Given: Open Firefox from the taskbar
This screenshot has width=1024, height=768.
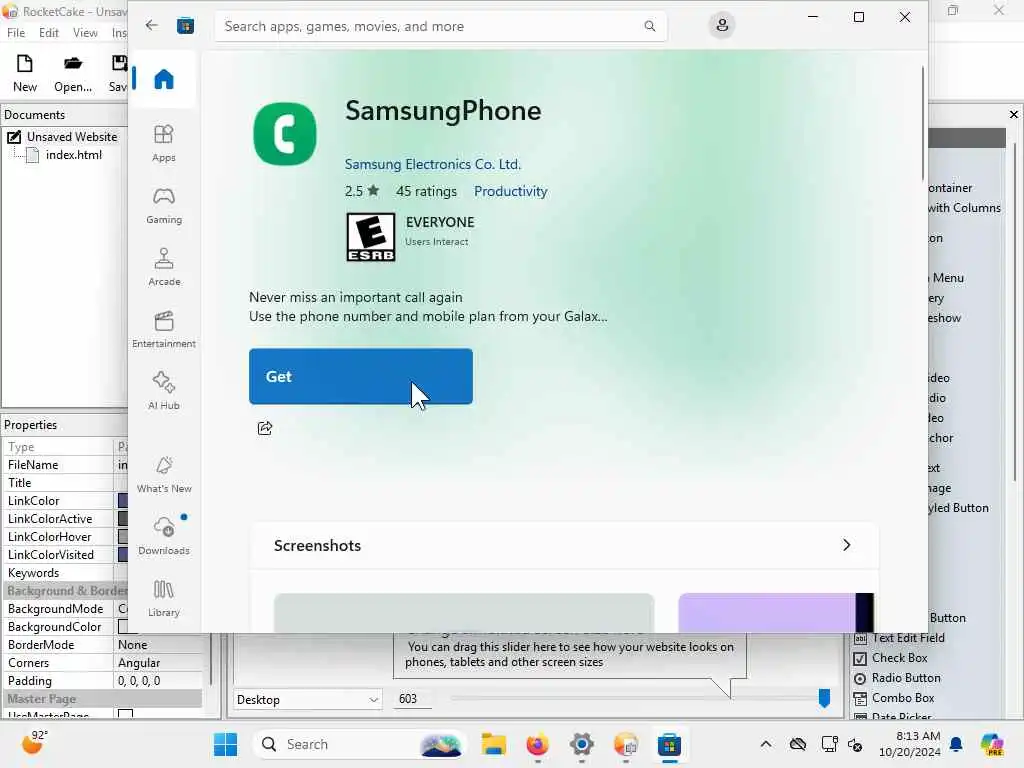Looking at the screenshot, I should [x=537, y=744].
